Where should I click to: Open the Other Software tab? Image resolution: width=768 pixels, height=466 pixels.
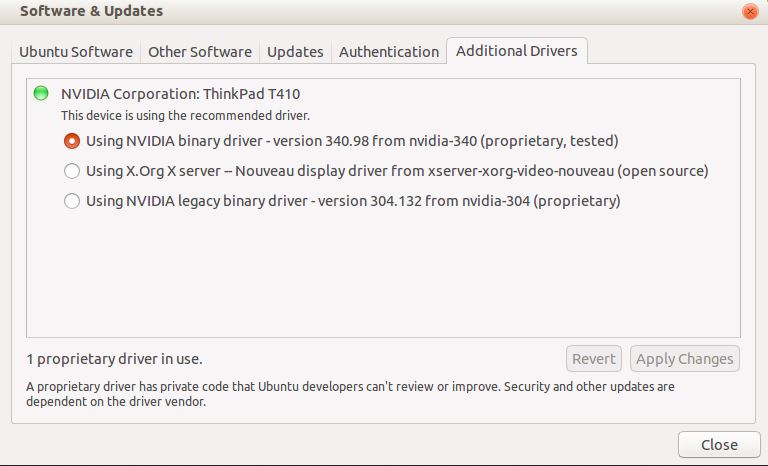(200, 52)
